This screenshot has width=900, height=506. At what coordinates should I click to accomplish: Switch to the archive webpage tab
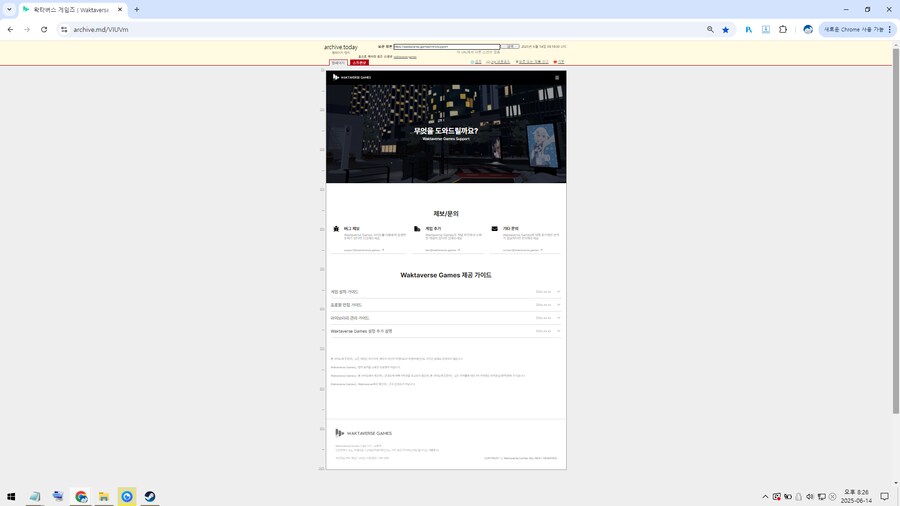[338, 63]
